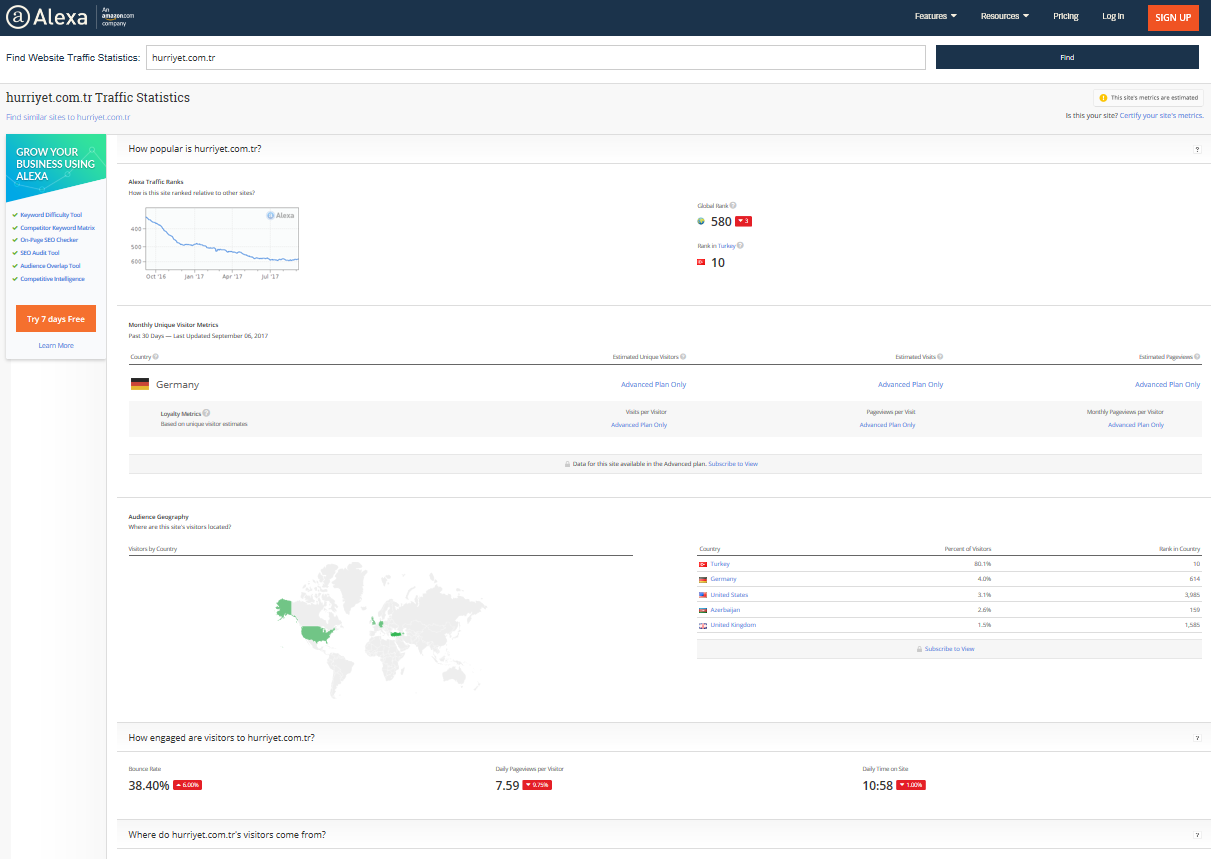Open the Azerbaijan country link

click(725, 610)
